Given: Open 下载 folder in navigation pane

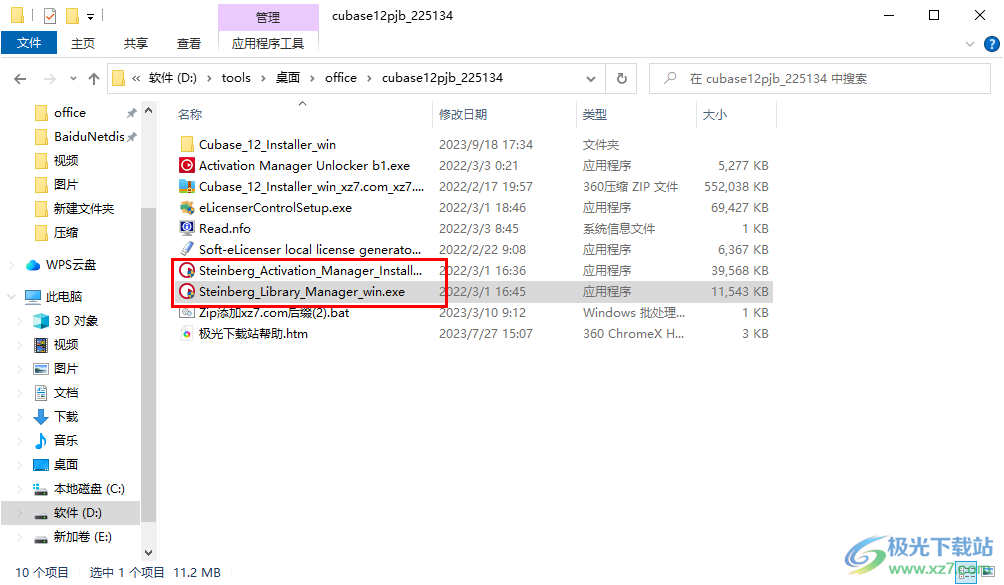Looking at the screenshot, I should tap(65, 417).
